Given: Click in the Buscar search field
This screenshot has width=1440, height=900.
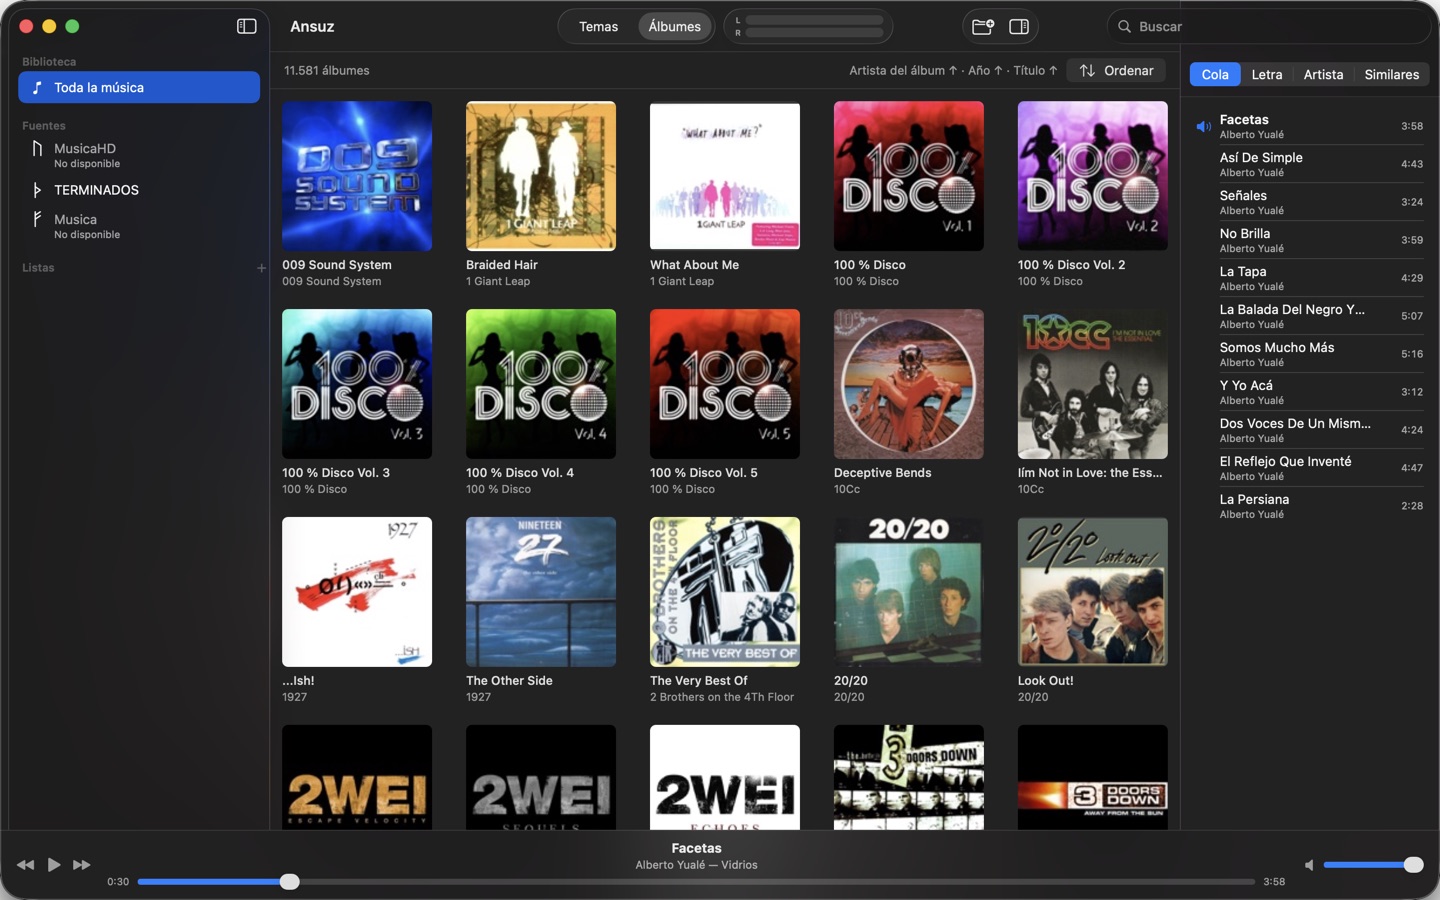Looking at the screenshot, I should (1270, 27).
